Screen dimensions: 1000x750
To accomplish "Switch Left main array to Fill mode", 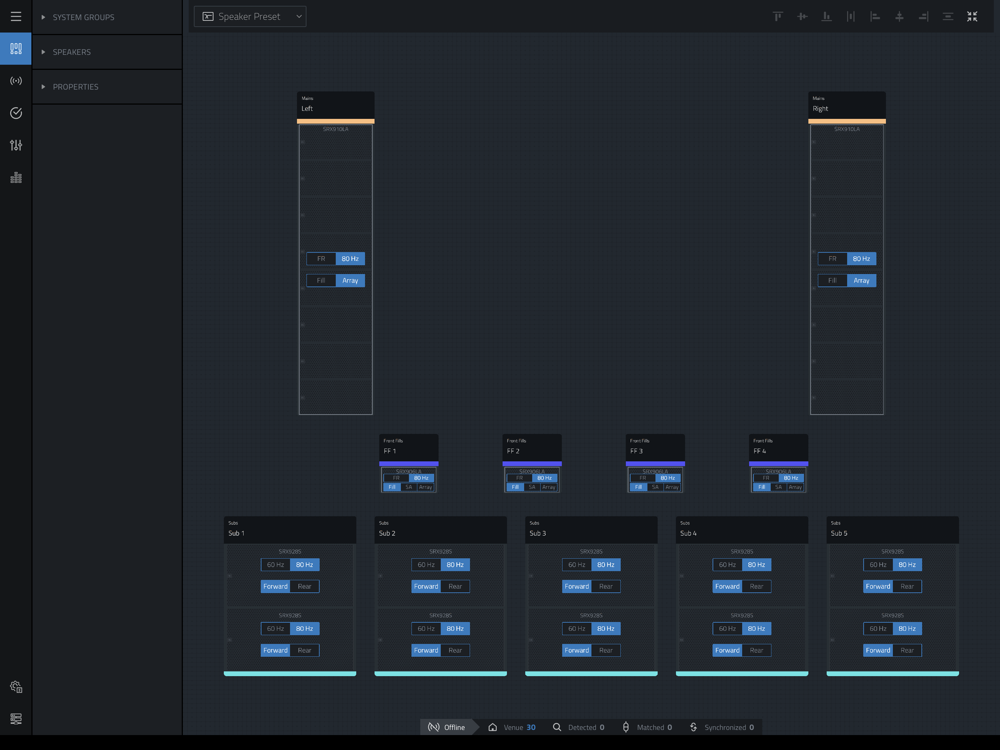I will (x=321, y=281).
